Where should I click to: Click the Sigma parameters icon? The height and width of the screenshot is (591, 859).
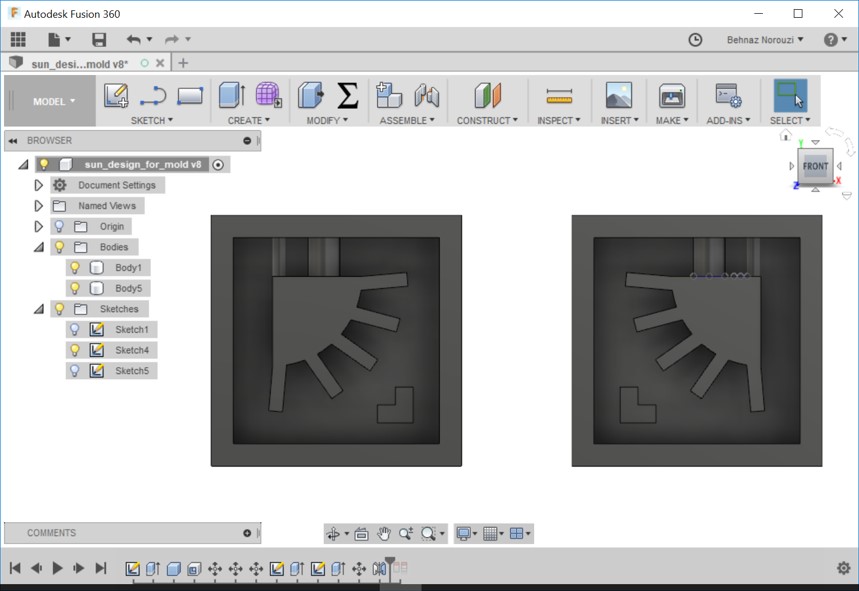347,95
